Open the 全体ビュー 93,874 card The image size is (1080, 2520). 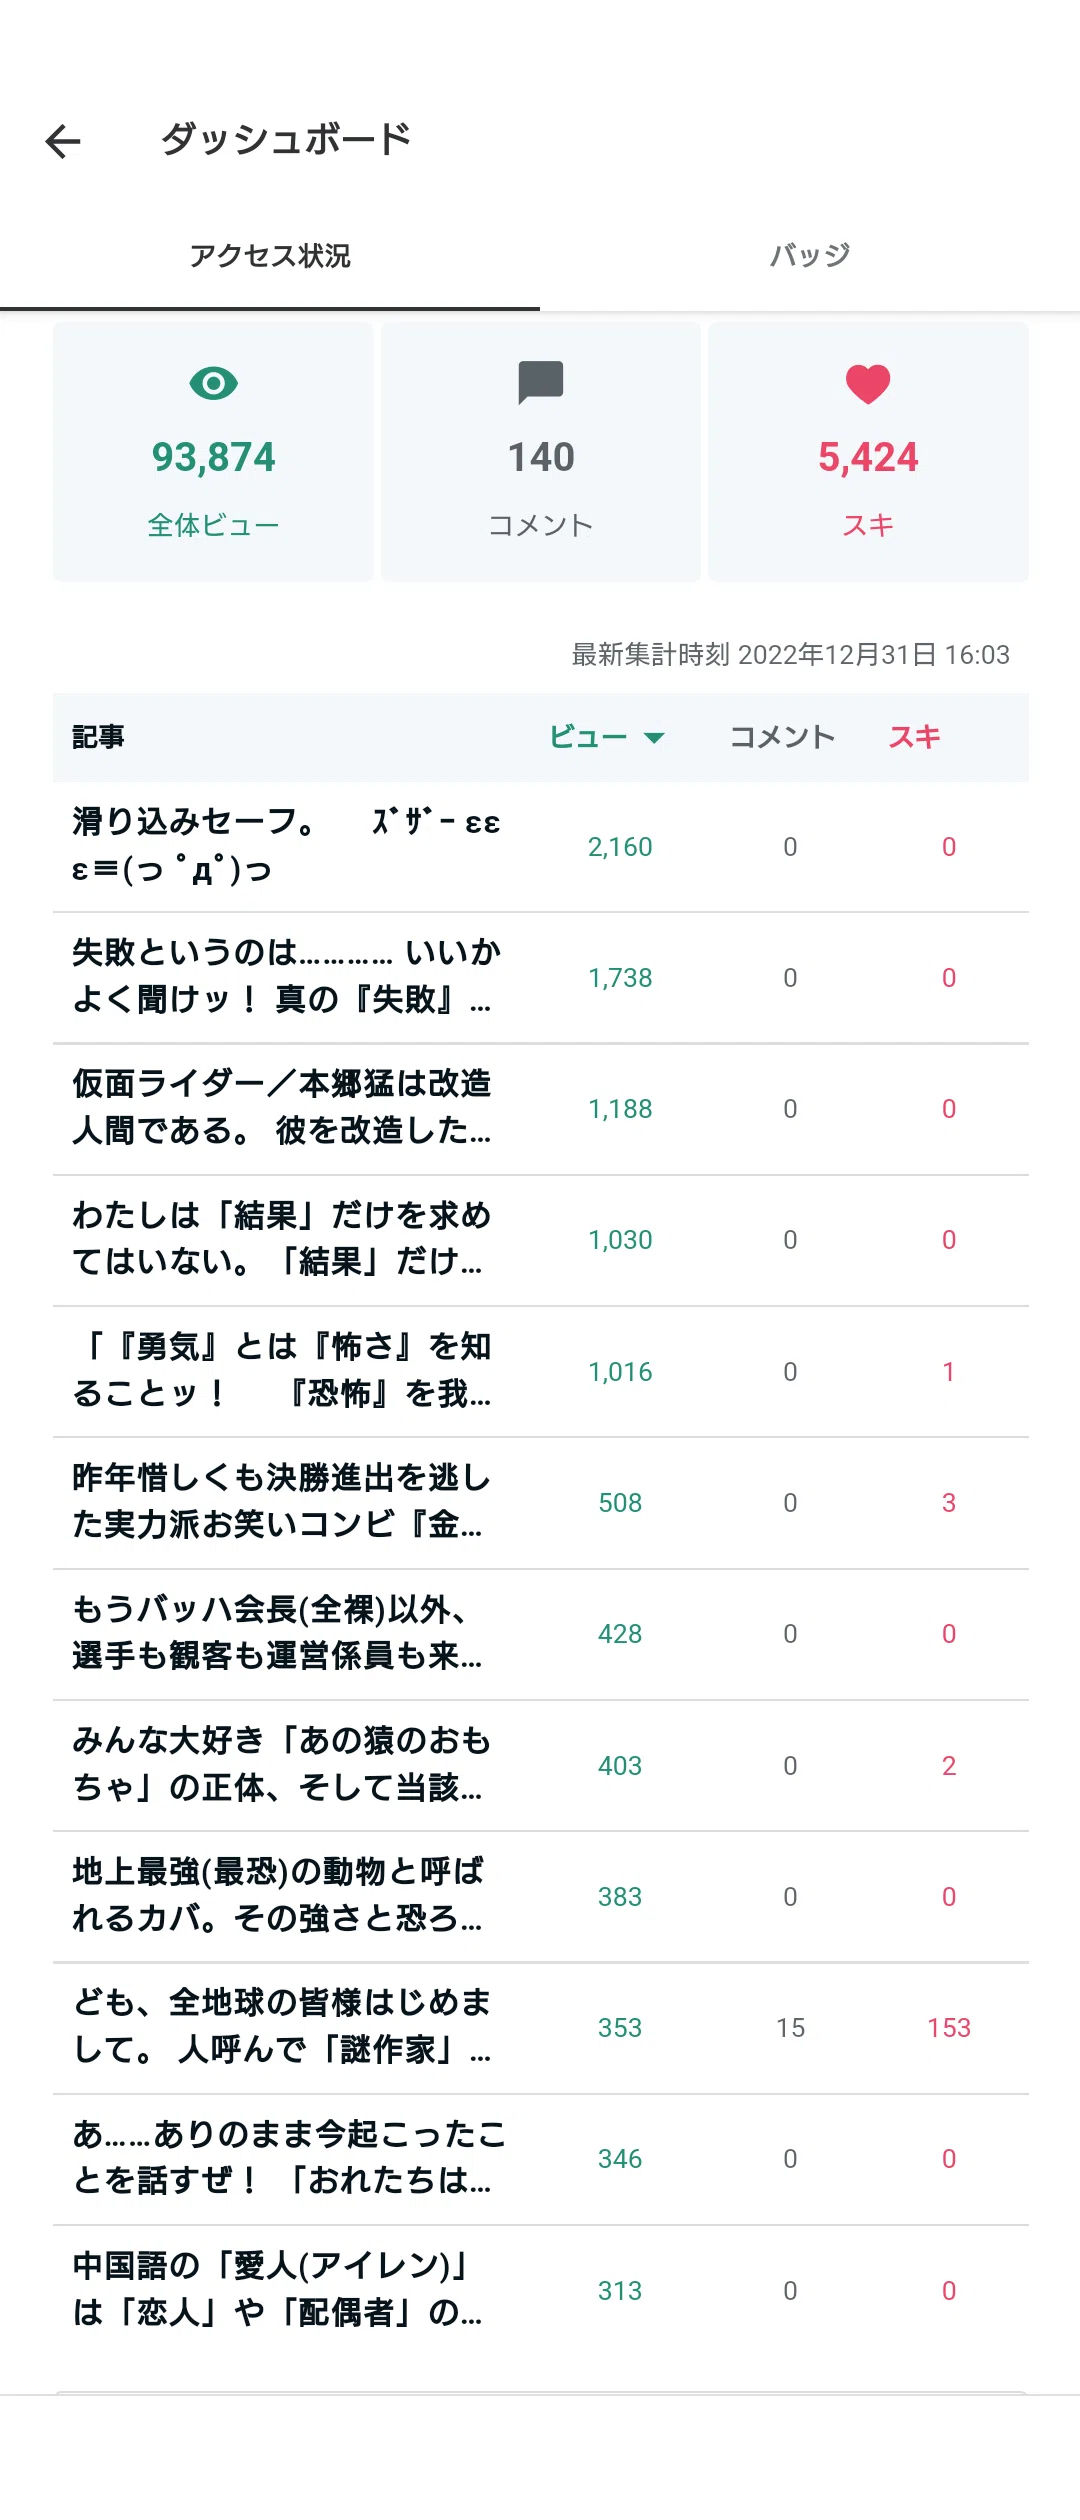pyautogui.click(x=213, y=451)
